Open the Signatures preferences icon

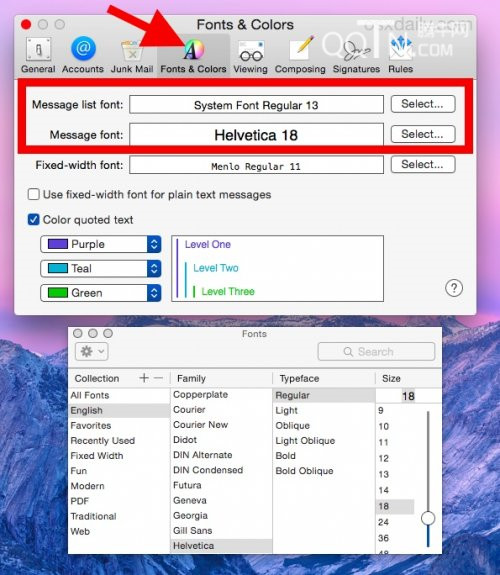pos(356,51)
